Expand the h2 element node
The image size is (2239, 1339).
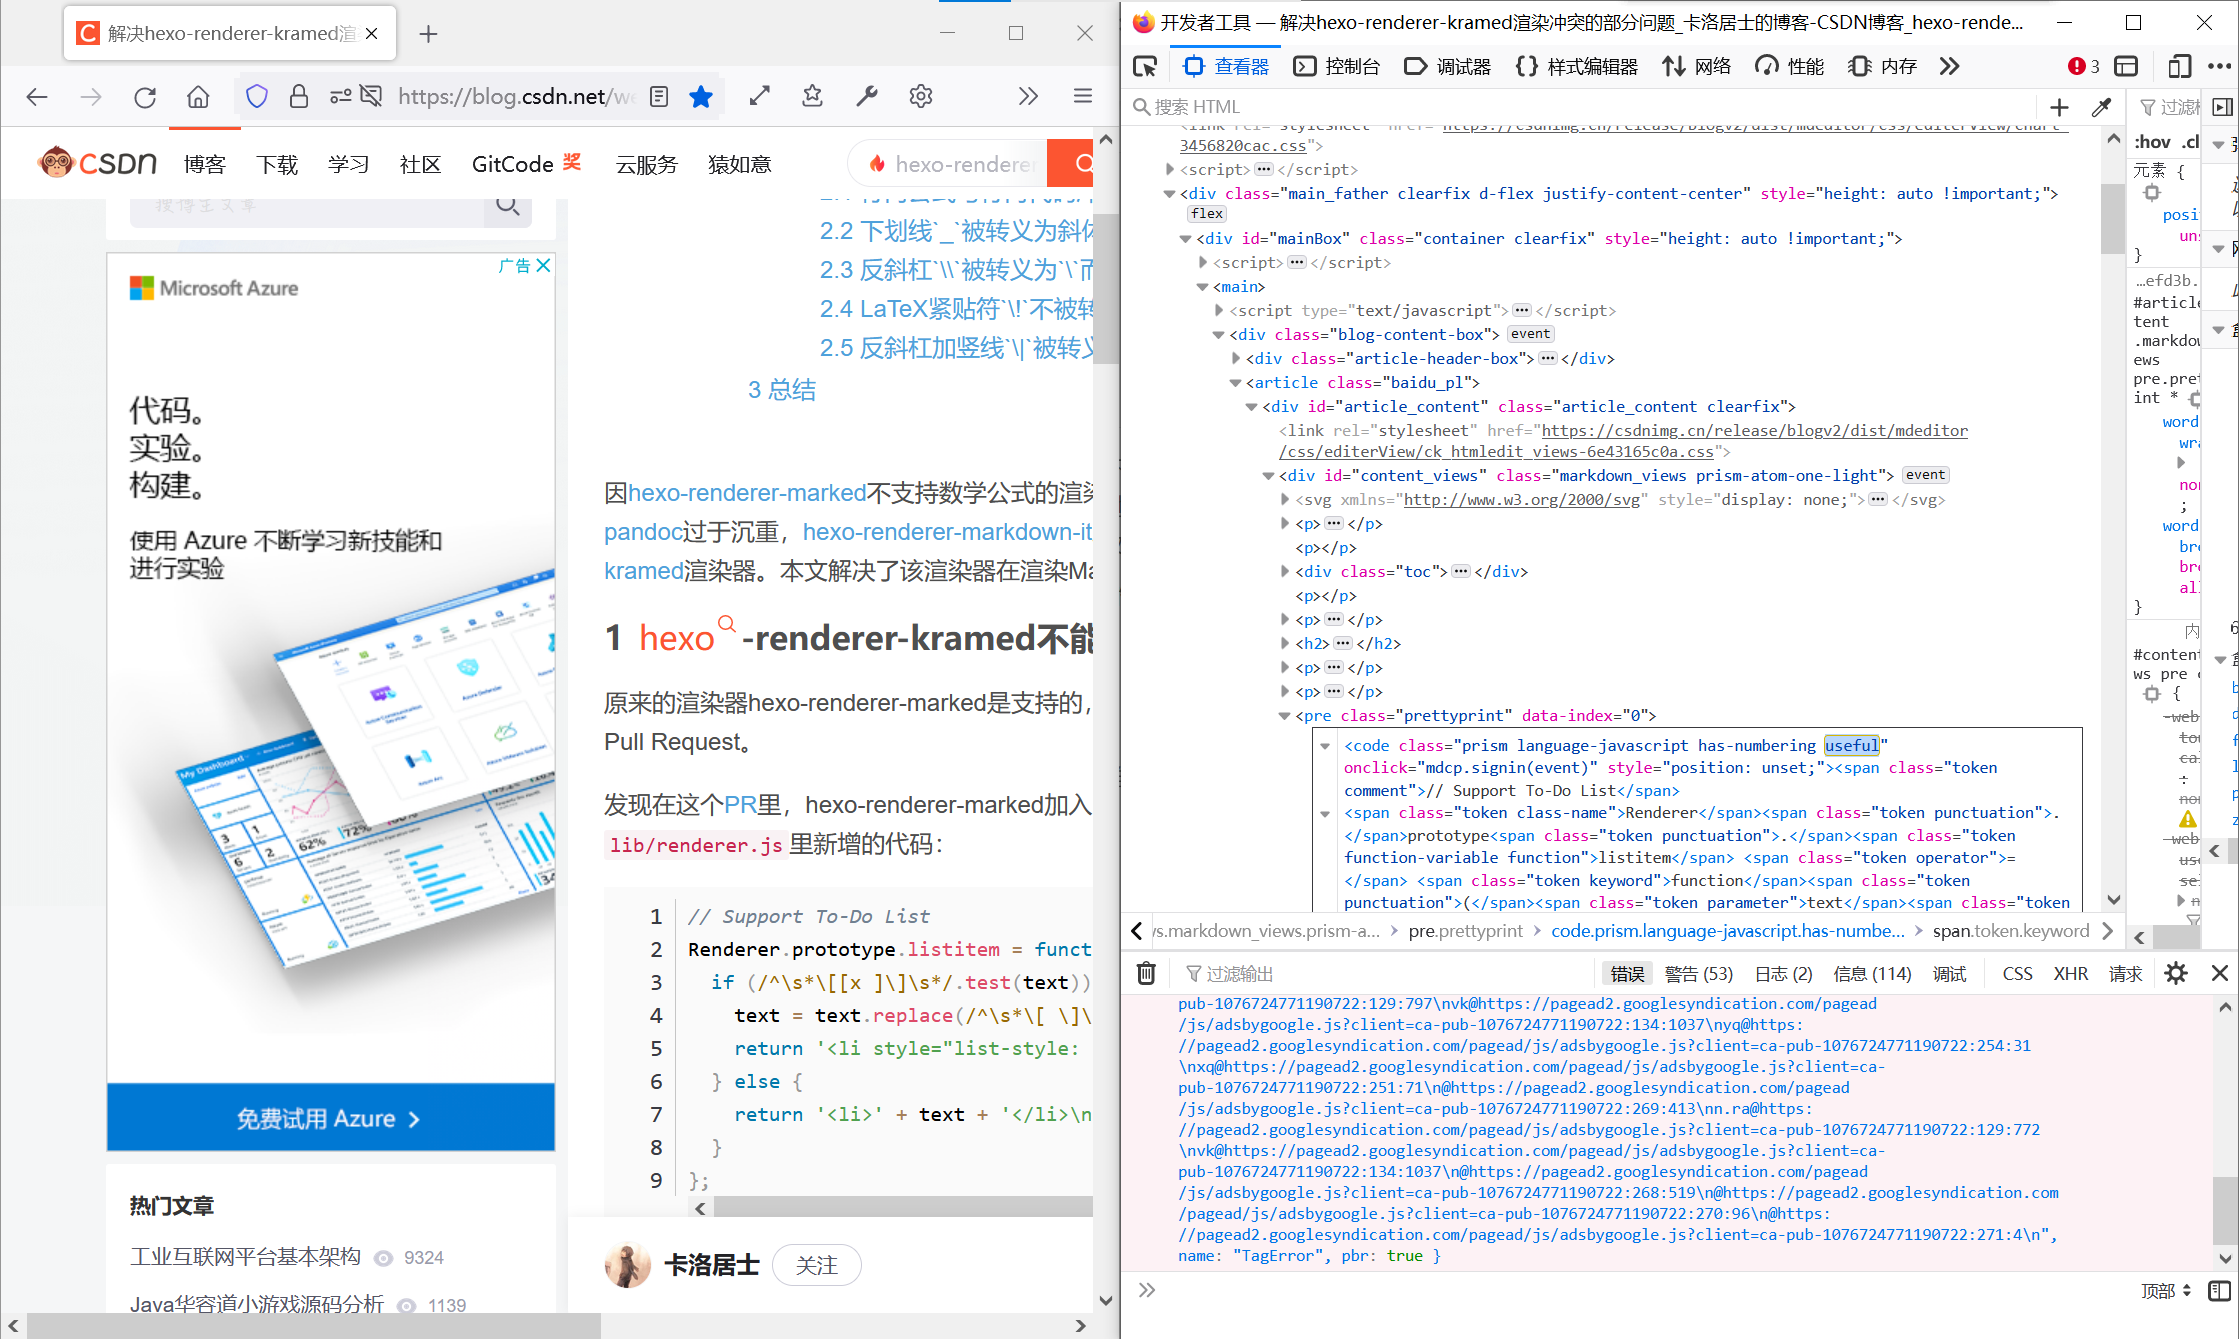[1286, 644]
